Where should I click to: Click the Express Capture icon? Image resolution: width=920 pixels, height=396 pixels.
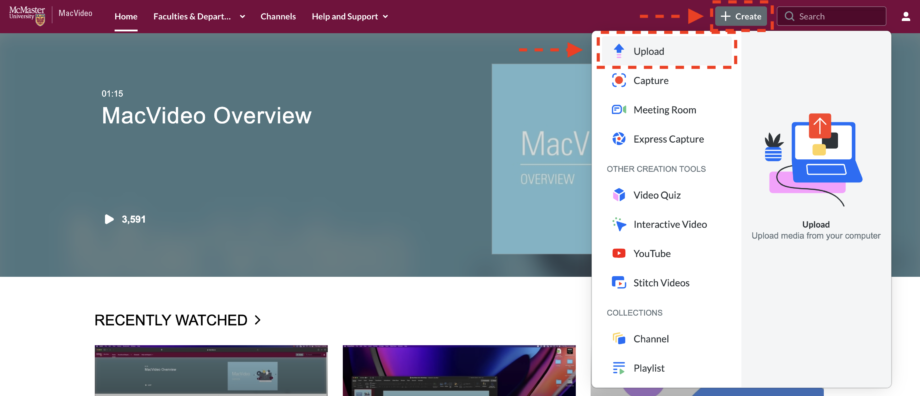coord(618,139)
